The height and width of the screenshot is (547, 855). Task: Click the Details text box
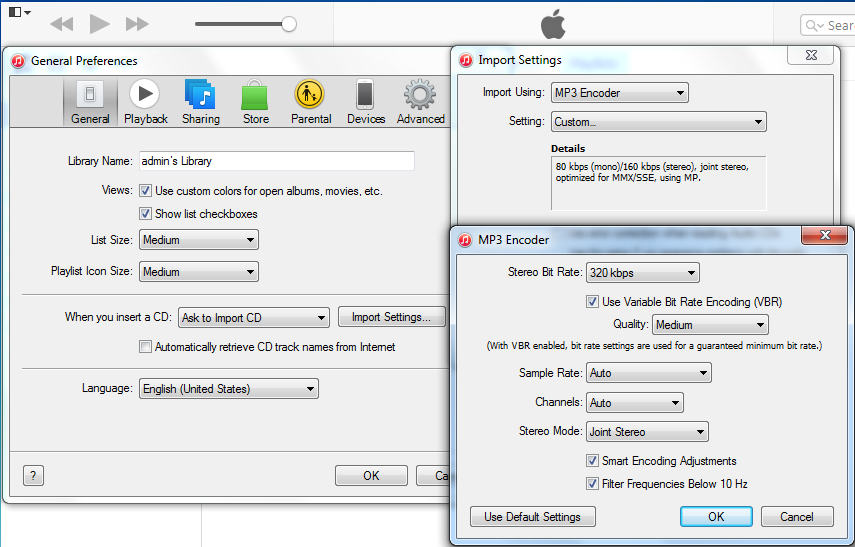tap(659, 183)
